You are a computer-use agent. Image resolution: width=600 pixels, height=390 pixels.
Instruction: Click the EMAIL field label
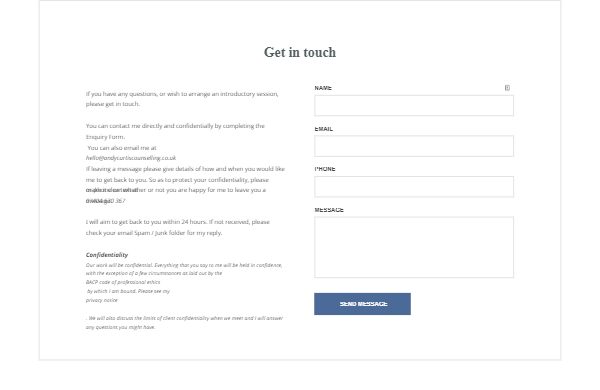click(324, 129)
